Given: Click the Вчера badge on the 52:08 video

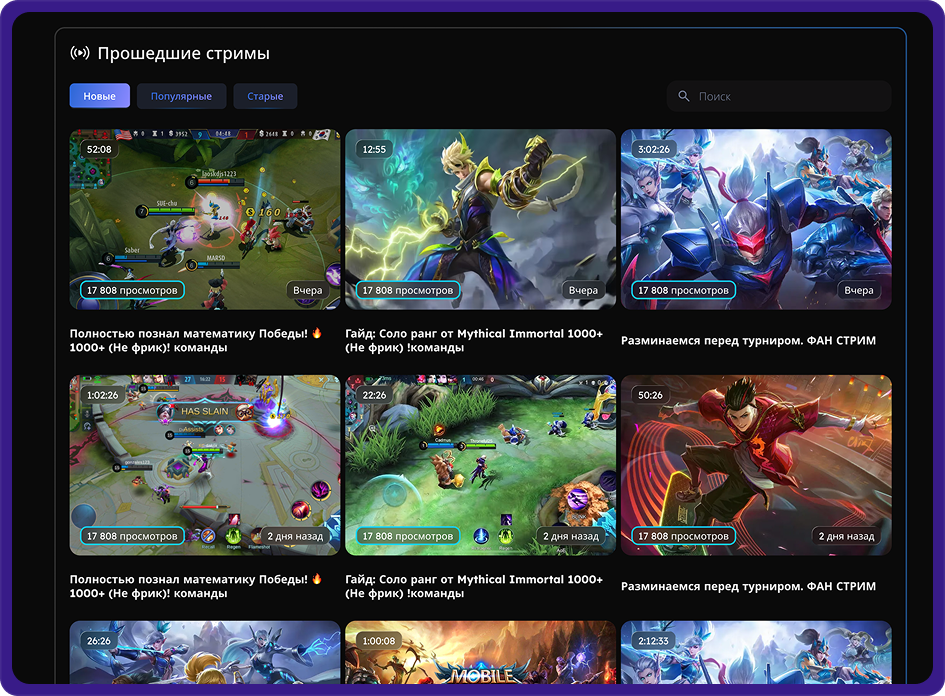Looking at the screenshot, I should click(307, 290).
